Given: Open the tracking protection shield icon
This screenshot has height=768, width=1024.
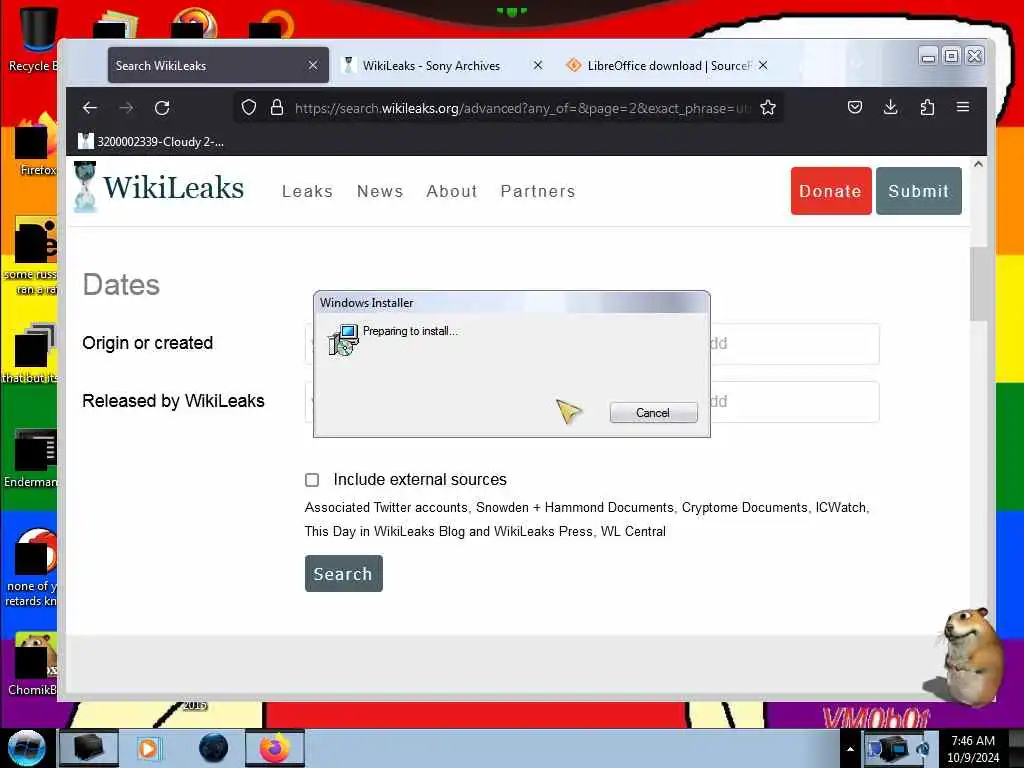Looking at the screenshot, I should click(x=249, y=108).
